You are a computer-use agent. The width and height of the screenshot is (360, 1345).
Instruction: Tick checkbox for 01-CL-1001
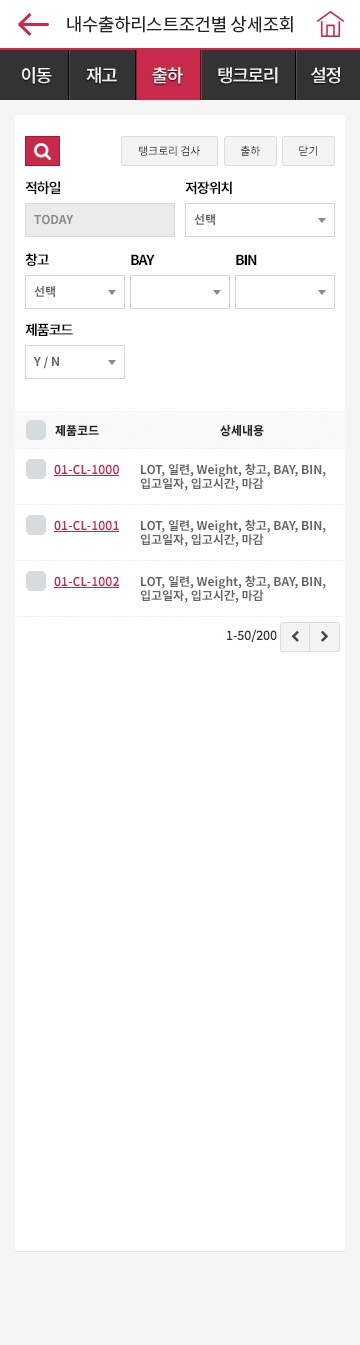pyautogui.click(x=36, y=524)
